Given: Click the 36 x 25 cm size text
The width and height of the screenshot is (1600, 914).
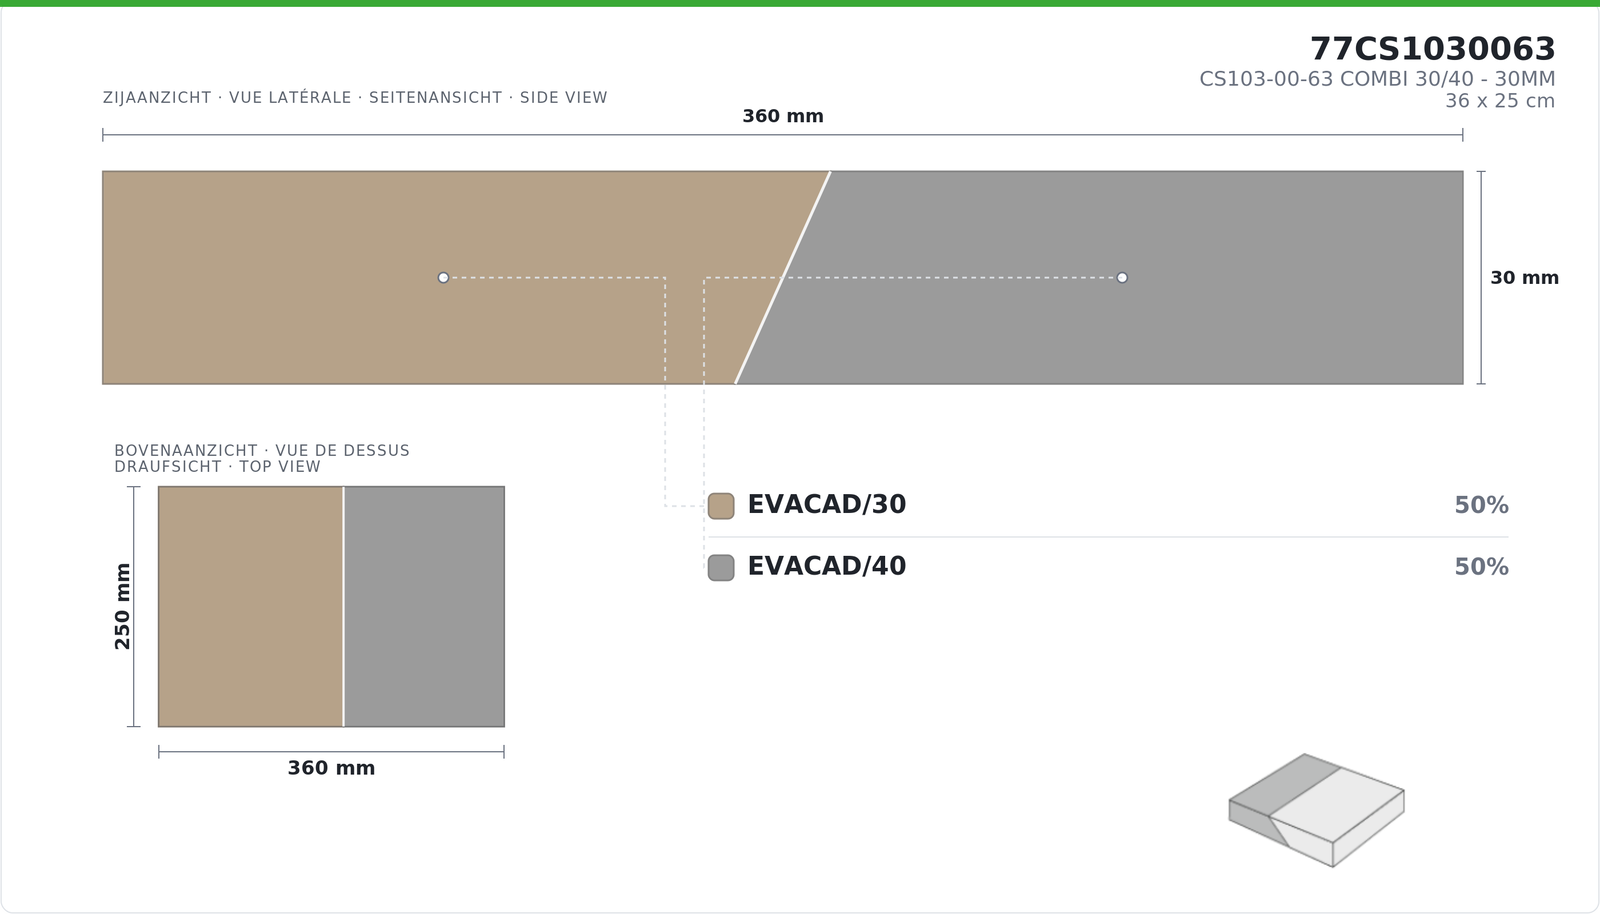Looking at the screenshot, I should click(1500, 101).
